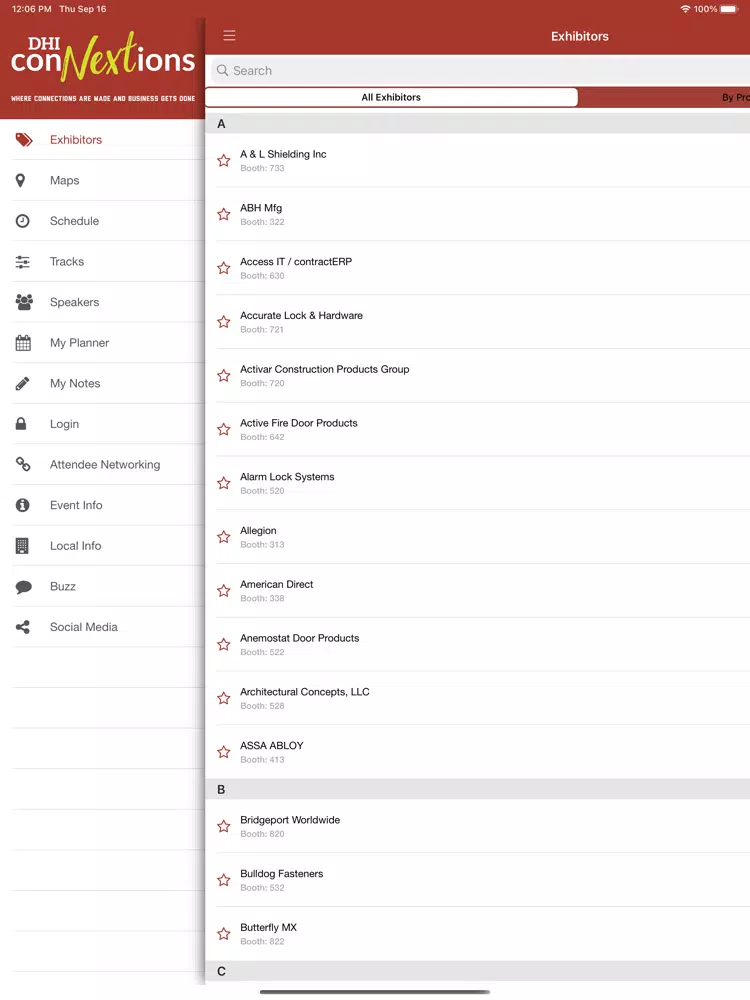Star the Allegion exhibitor
Image resolution: width=750 pixels, height=1000 pixels.
[x=223, y=537]
